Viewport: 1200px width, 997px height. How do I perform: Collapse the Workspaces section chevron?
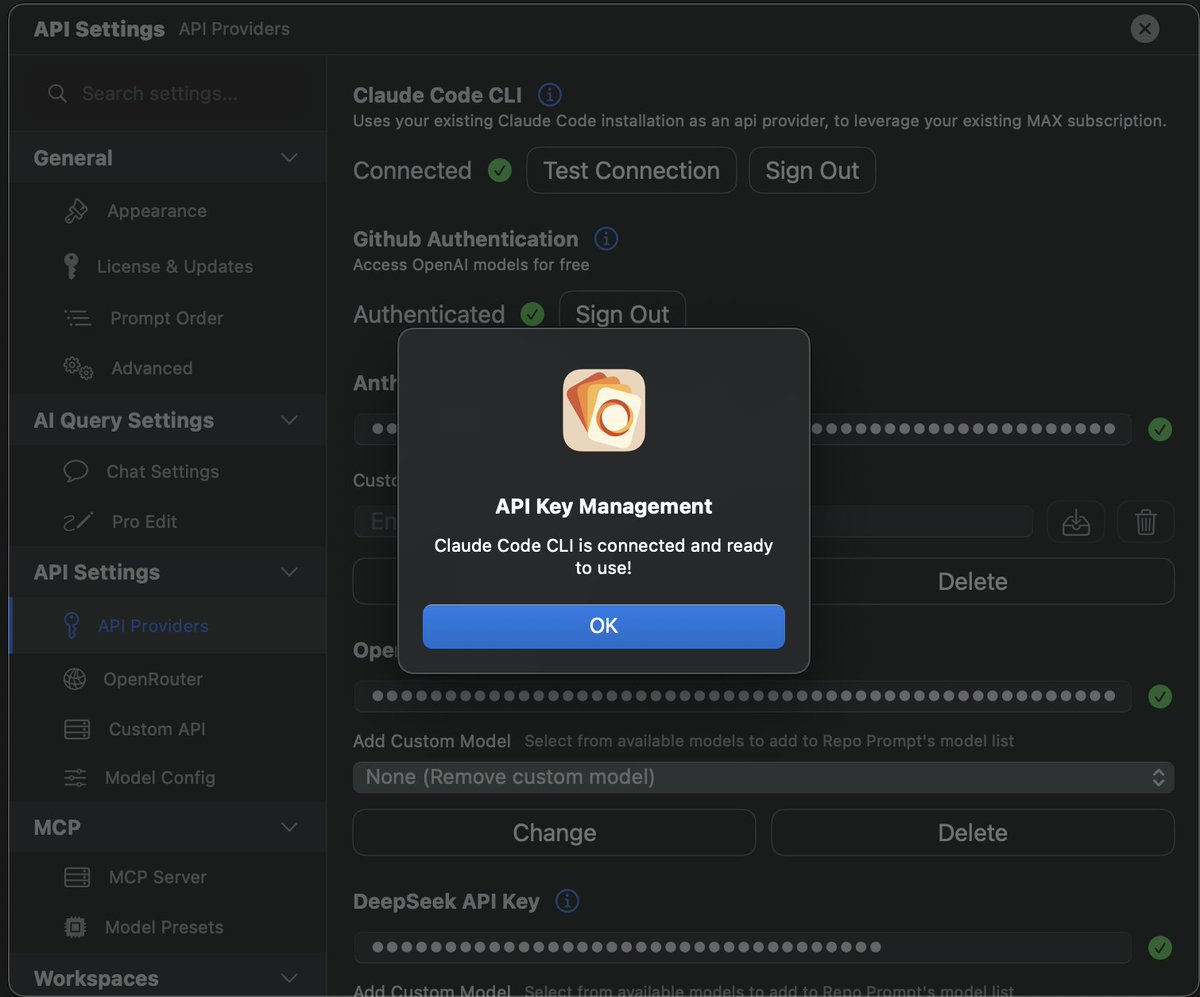289,978
